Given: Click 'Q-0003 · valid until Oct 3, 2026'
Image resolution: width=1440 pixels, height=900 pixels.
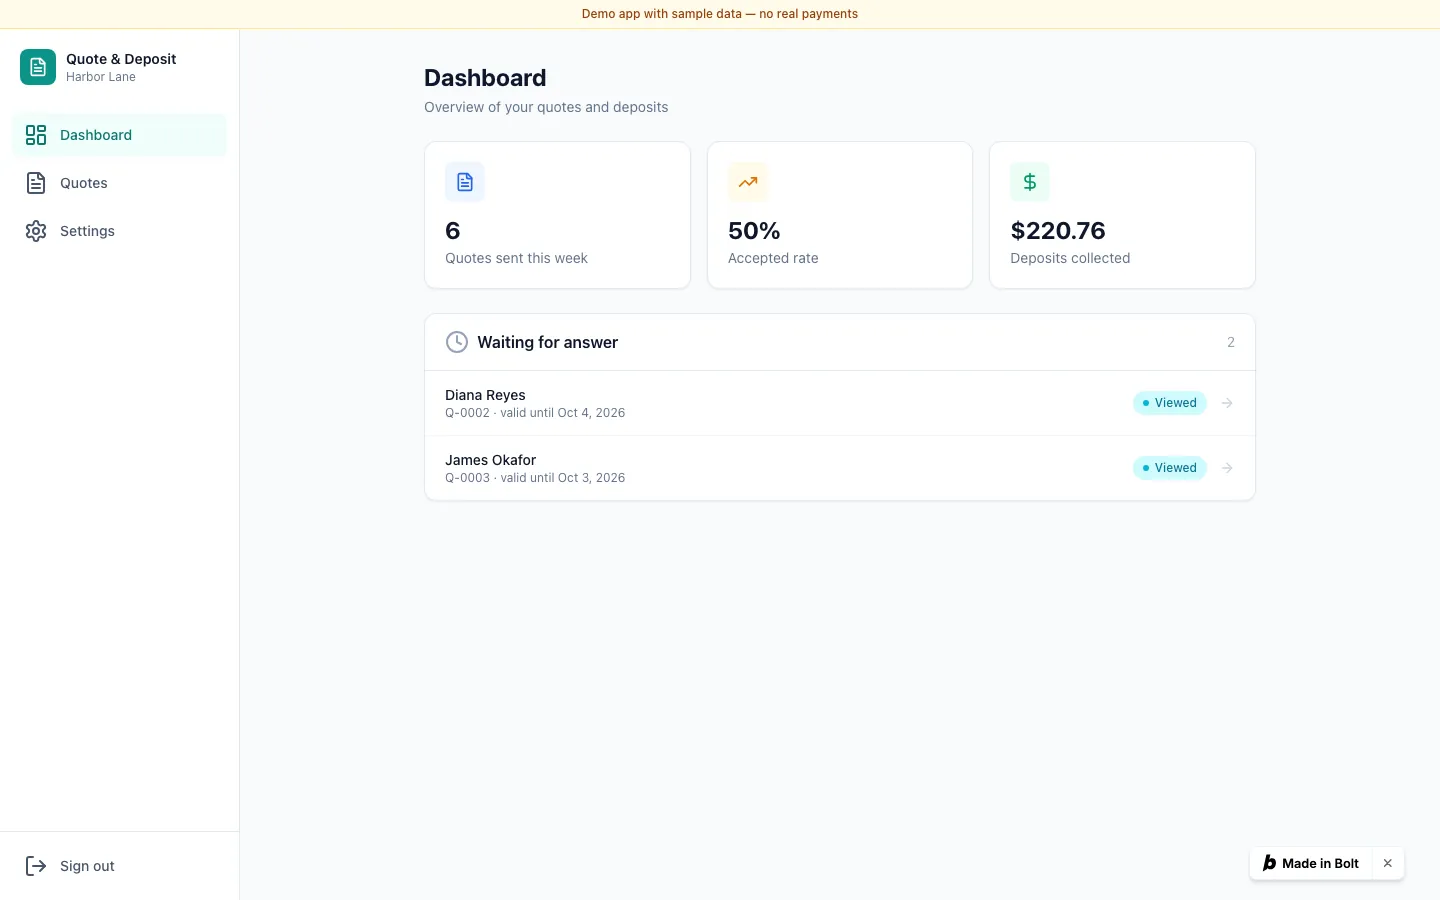Looking at the screenshot, I should 535,478.
